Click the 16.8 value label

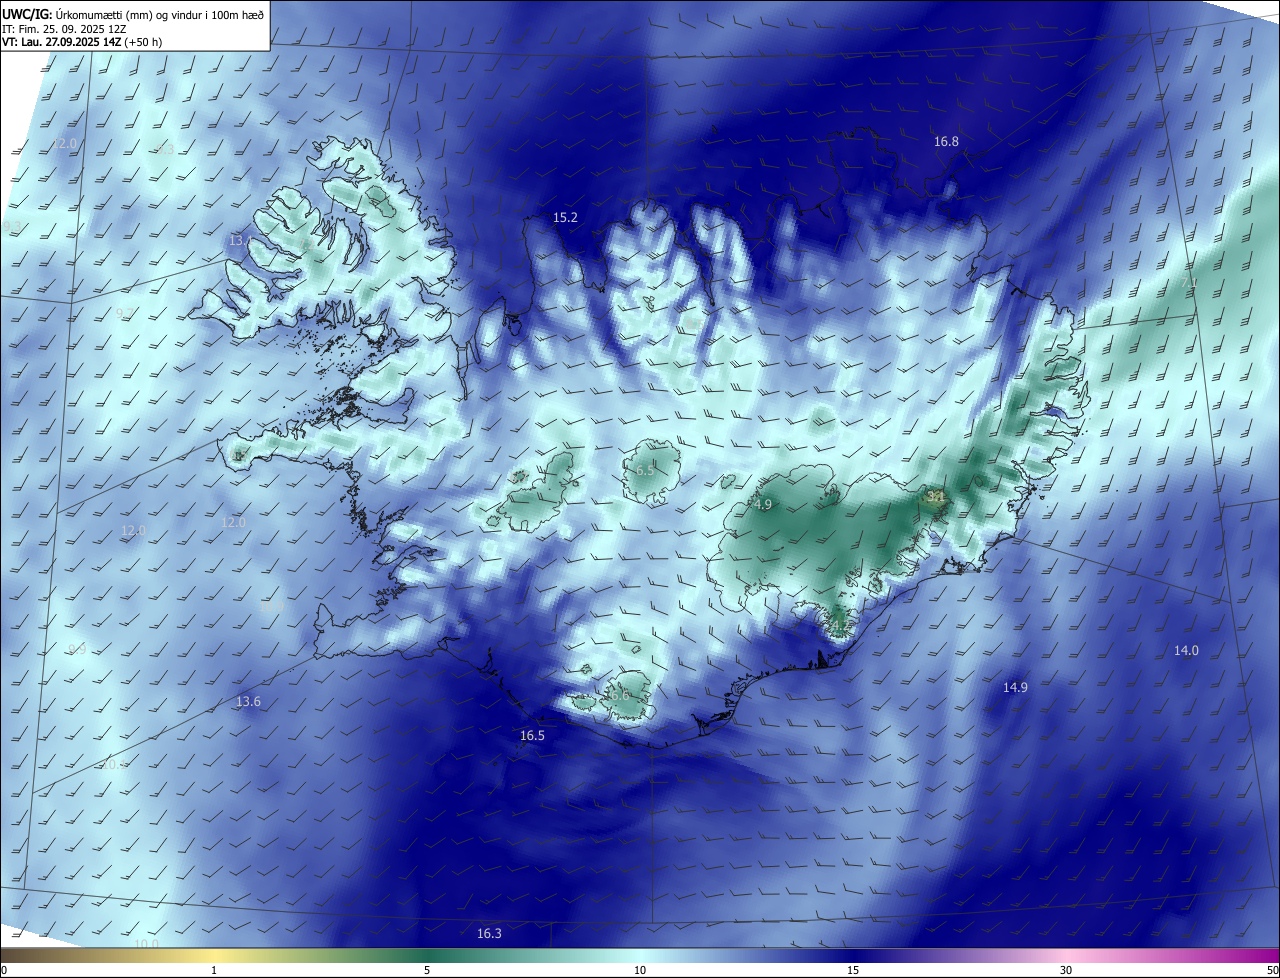coord(946,142)
